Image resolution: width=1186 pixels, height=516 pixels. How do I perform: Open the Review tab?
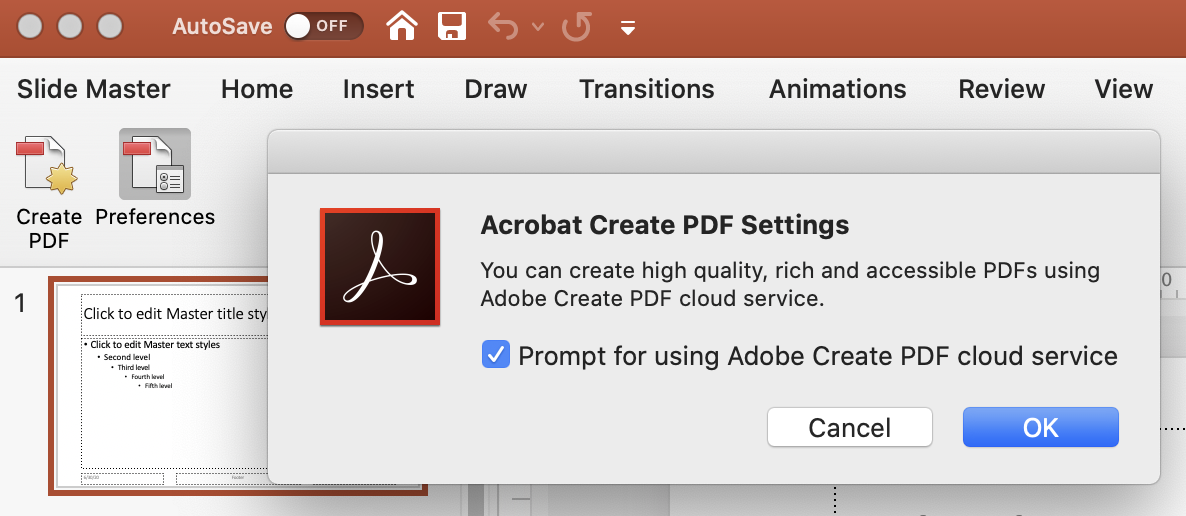pos(1001,89)
